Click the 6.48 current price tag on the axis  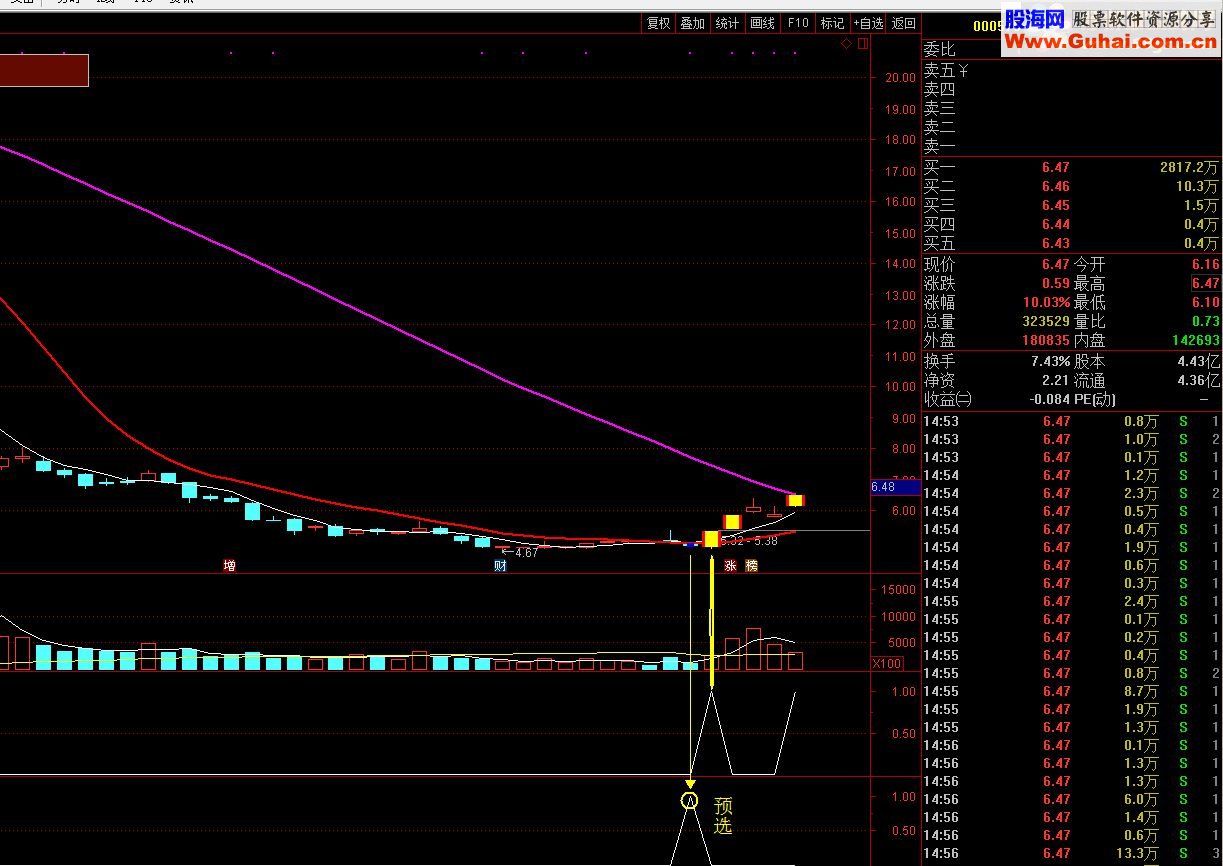(x=895, y=487)
